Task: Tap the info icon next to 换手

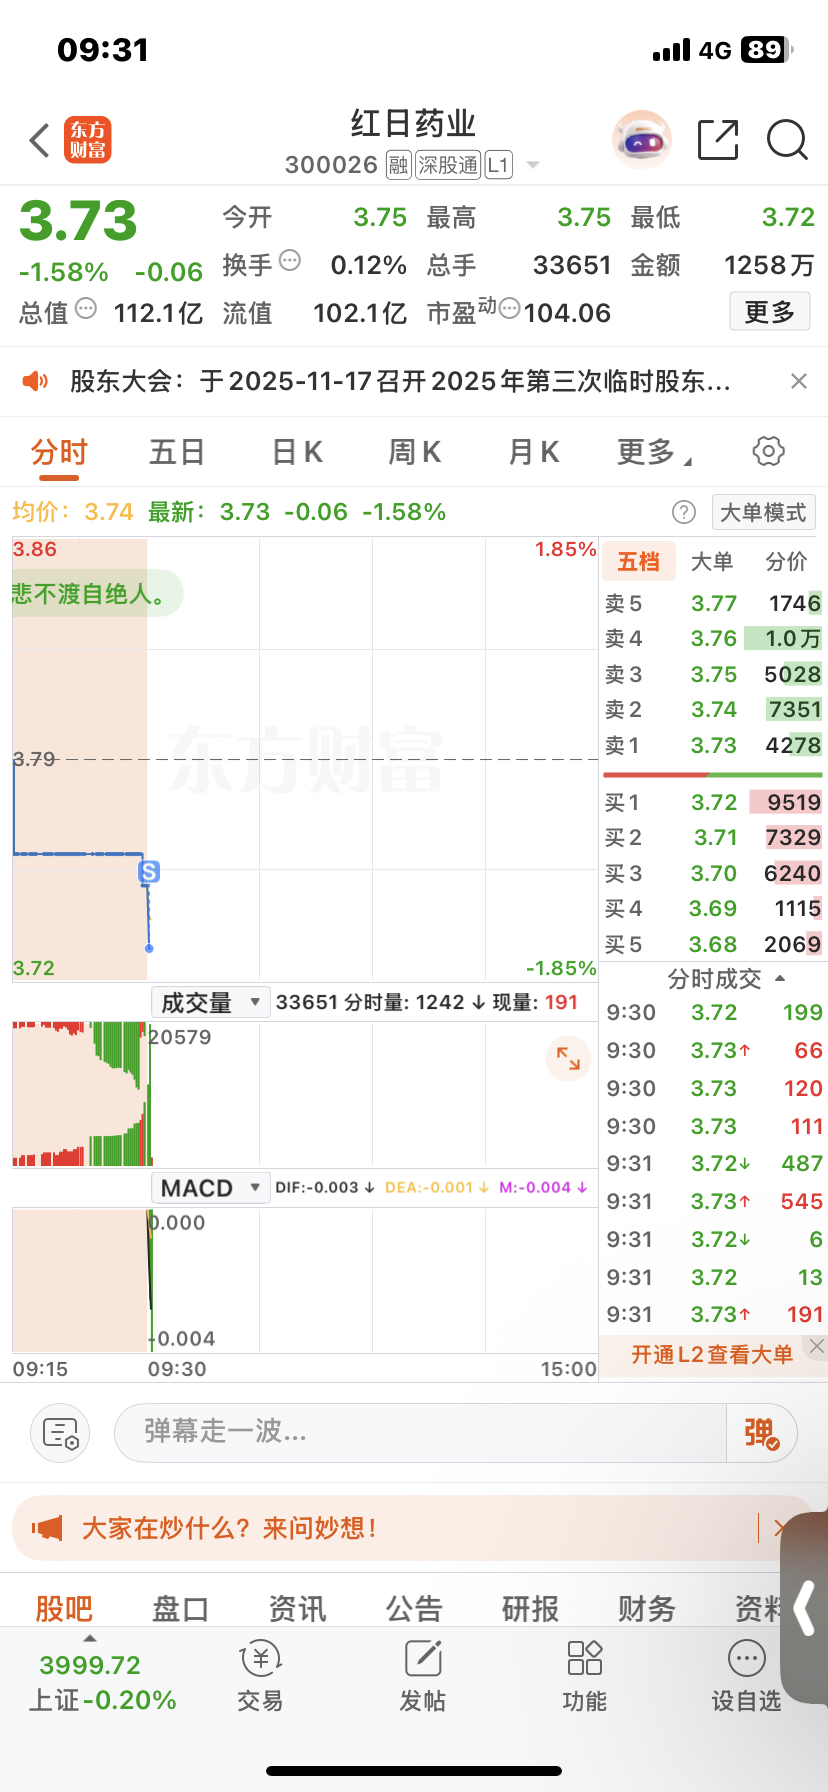Action: (x=290, y=261)
